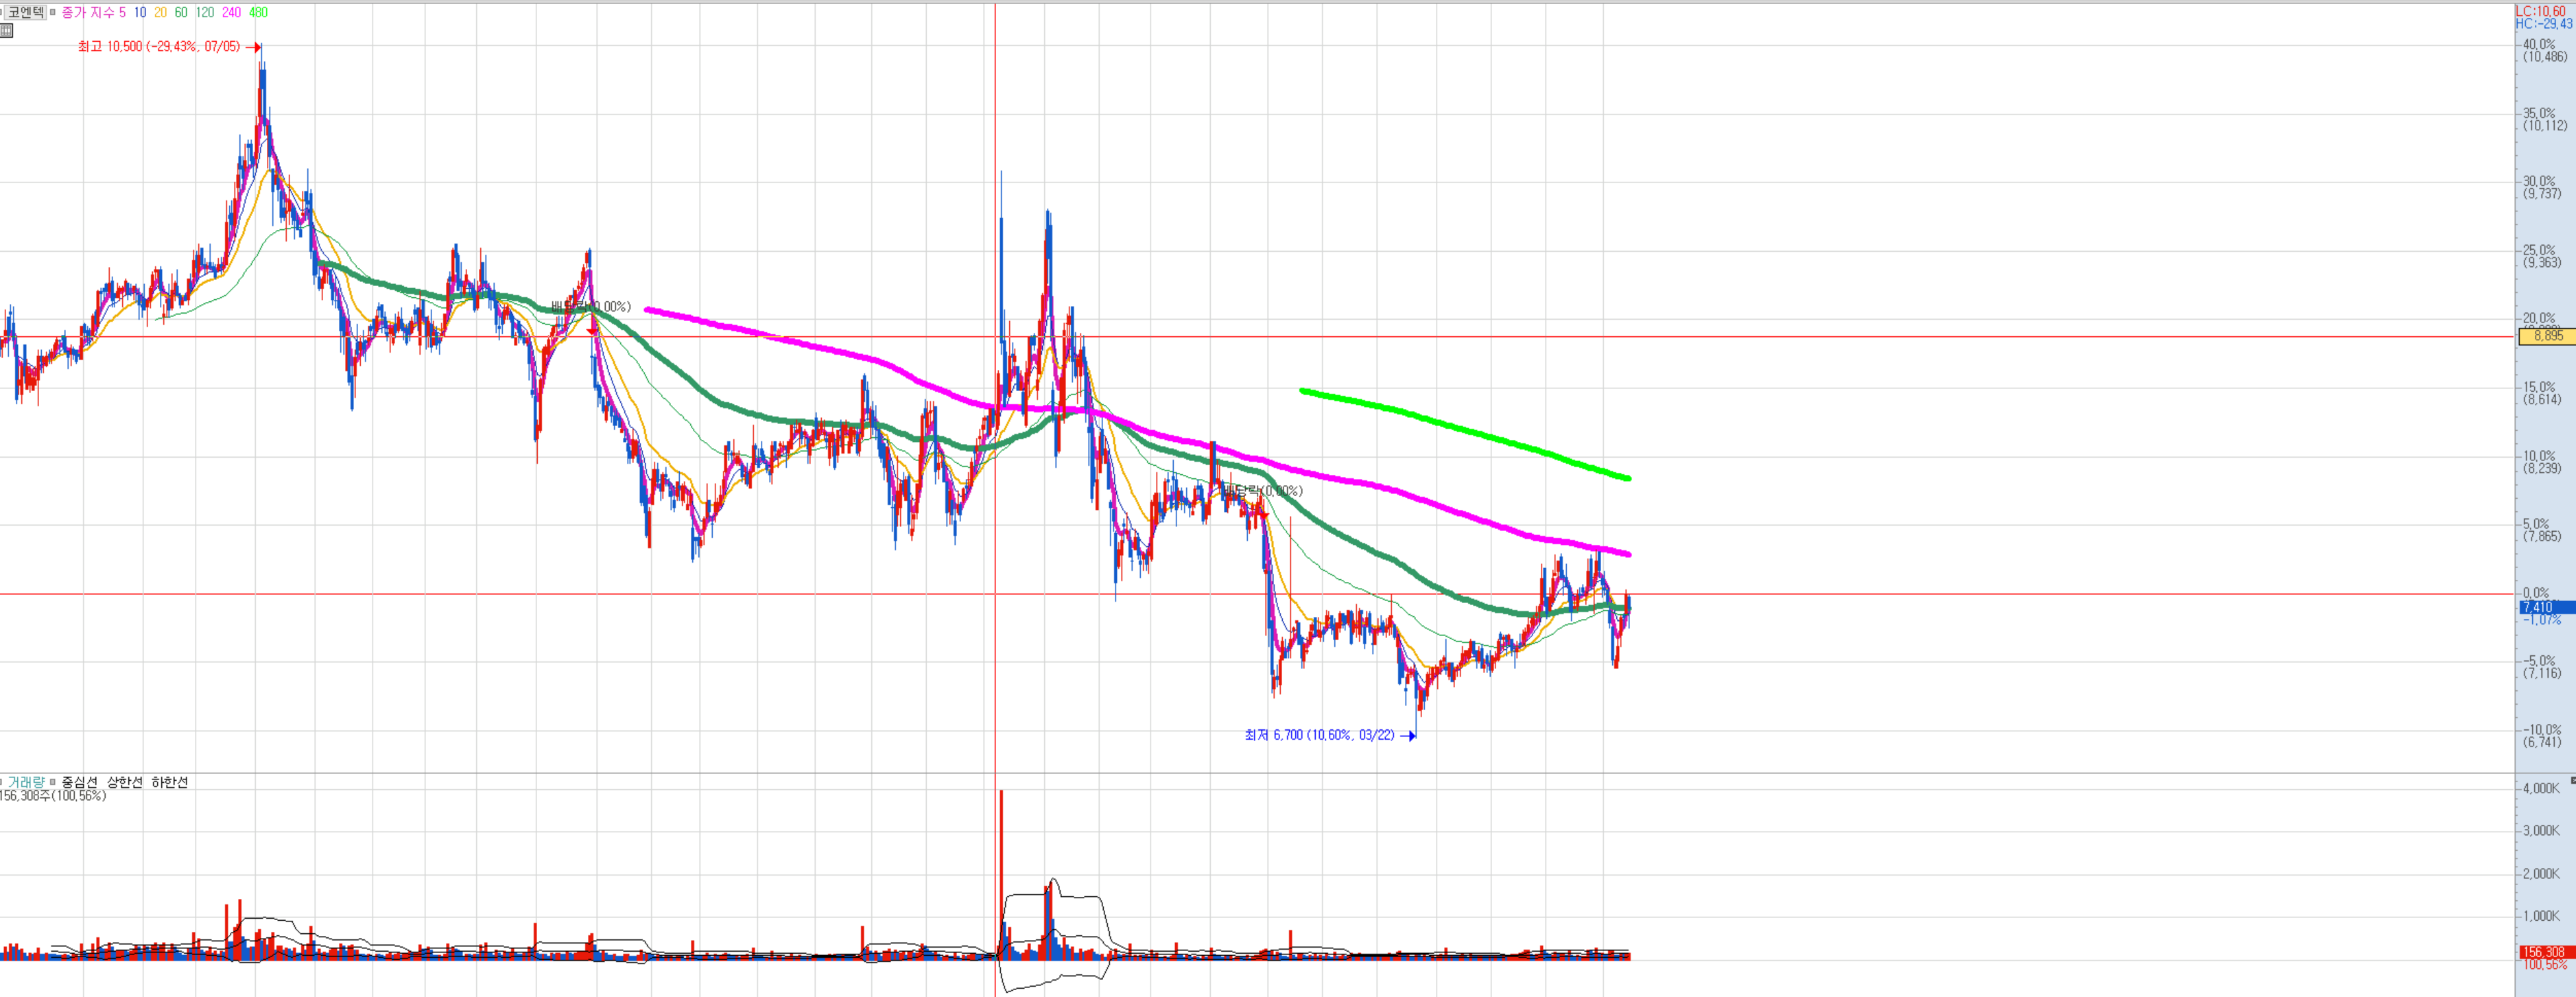
Task: Click the 거래량 volume indicator label
Action: click(26, 782)
